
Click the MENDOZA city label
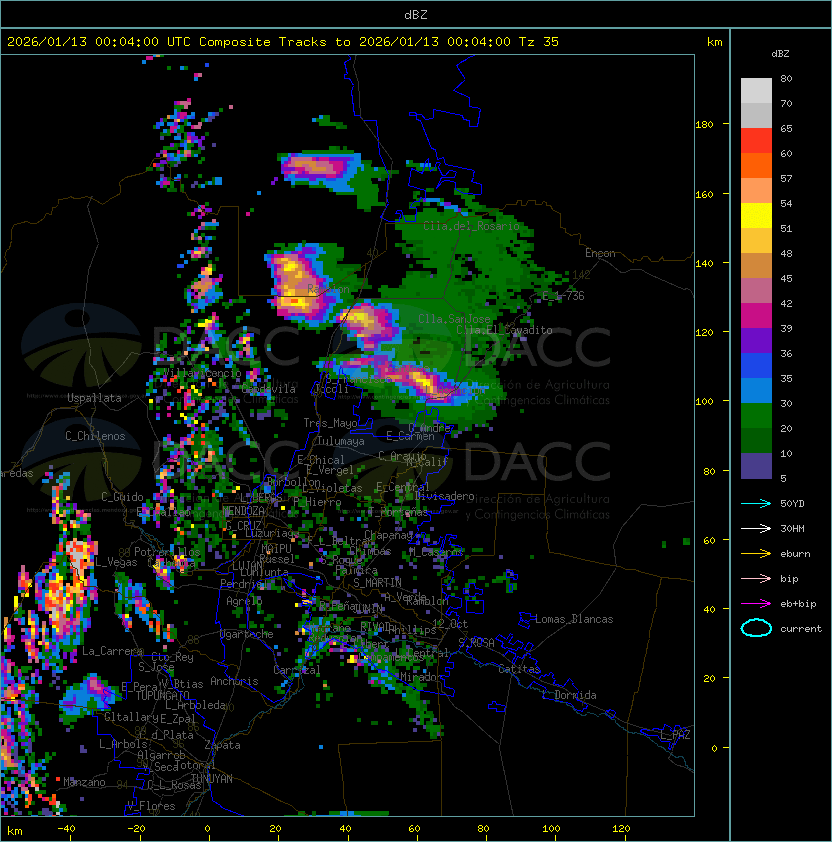(243, 510)
